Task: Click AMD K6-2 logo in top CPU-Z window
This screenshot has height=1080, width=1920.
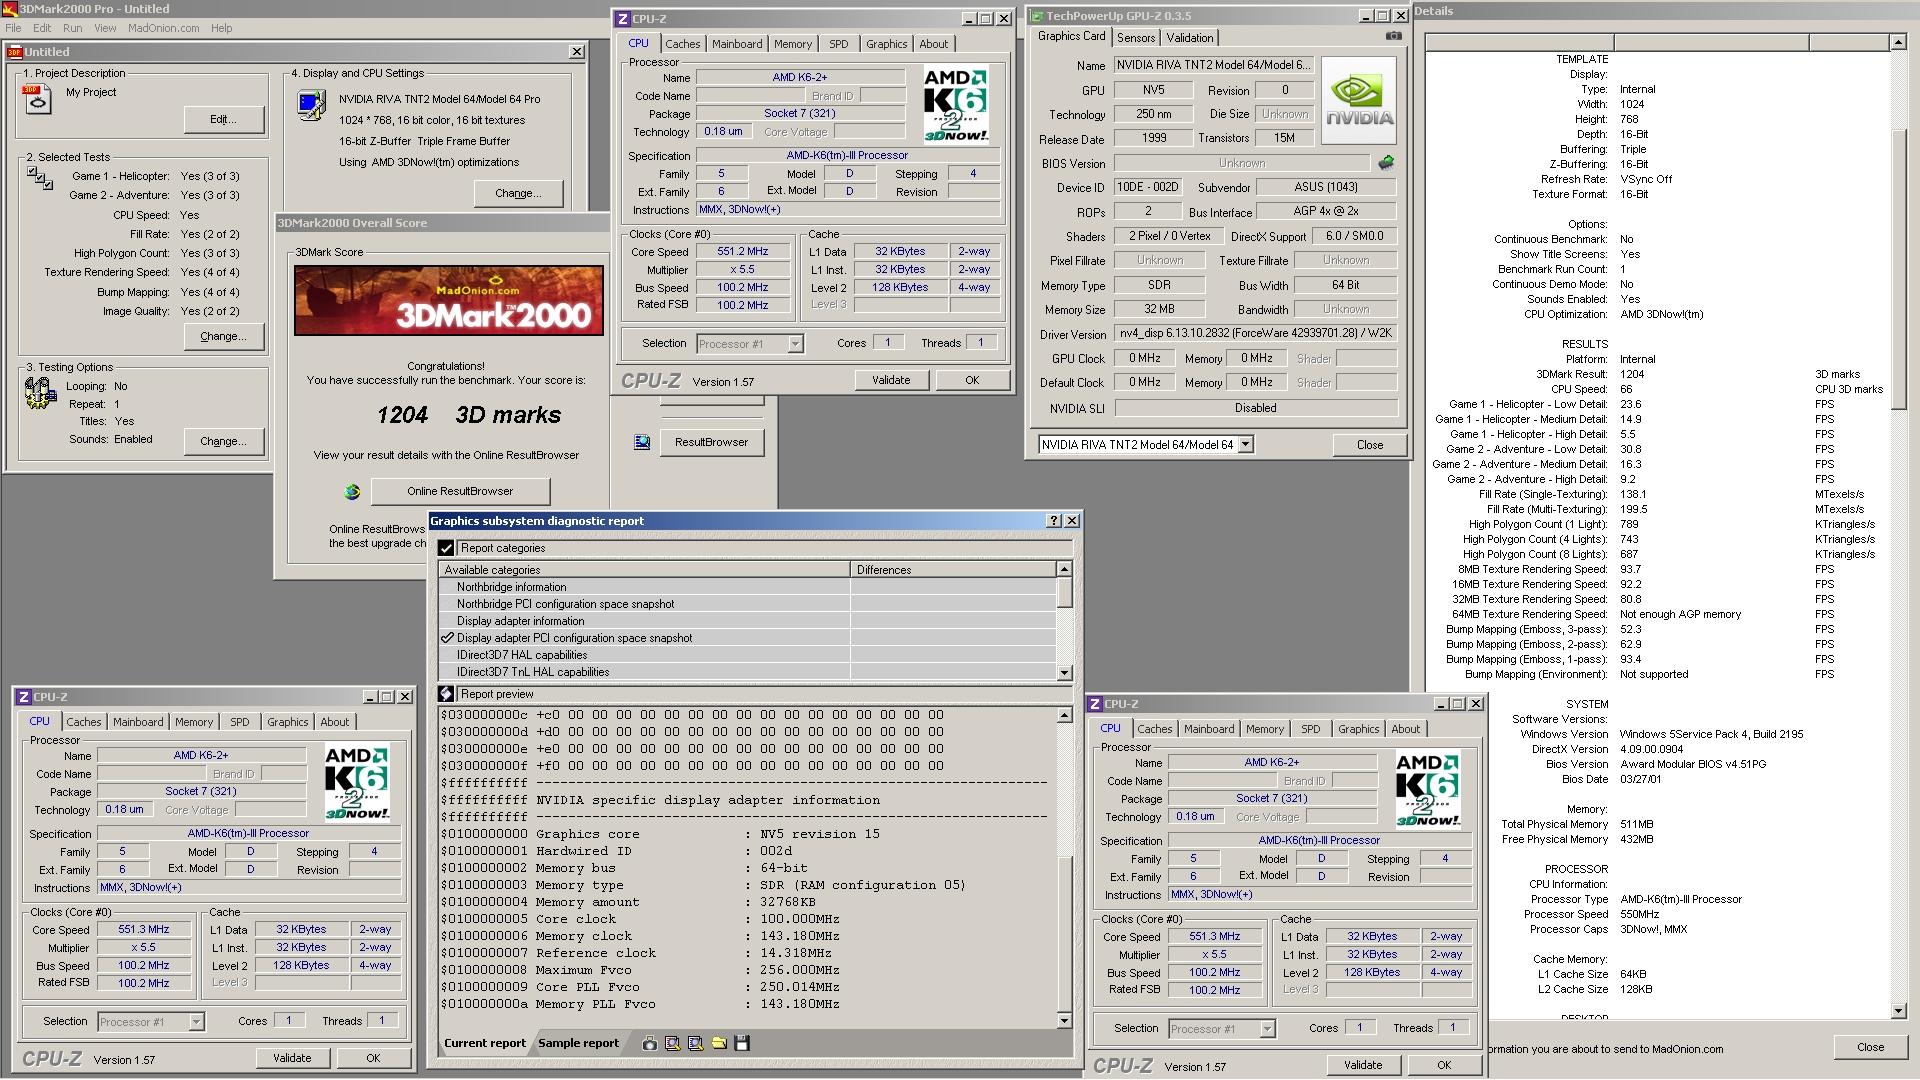Action: (x=956, y=105)
